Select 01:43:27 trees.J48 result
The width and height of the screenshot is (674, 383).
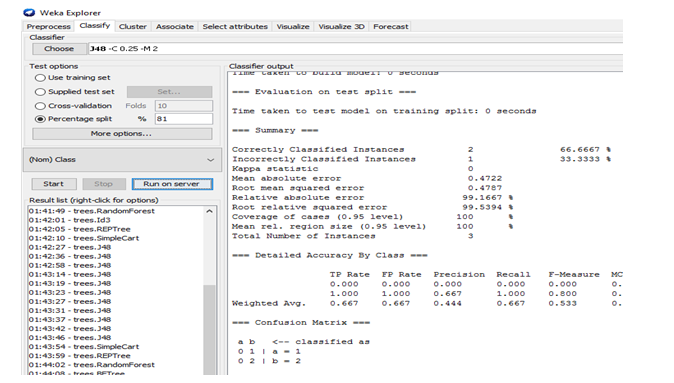[x=70, y=301]
